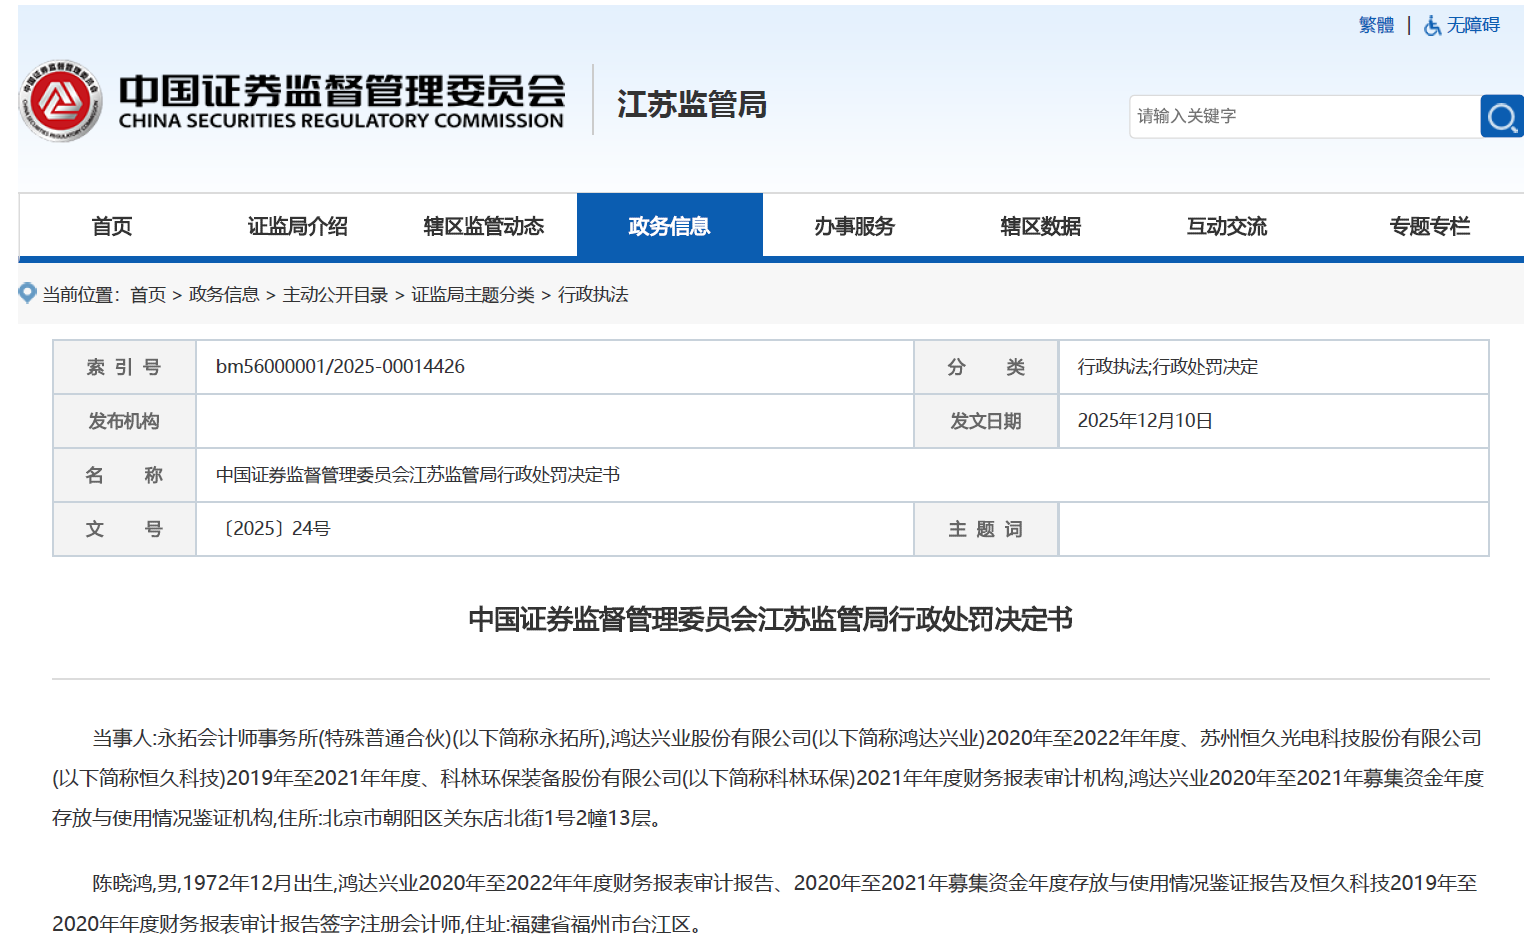
Task: Click the 发文日期 label cell
Action: [986, 421]
